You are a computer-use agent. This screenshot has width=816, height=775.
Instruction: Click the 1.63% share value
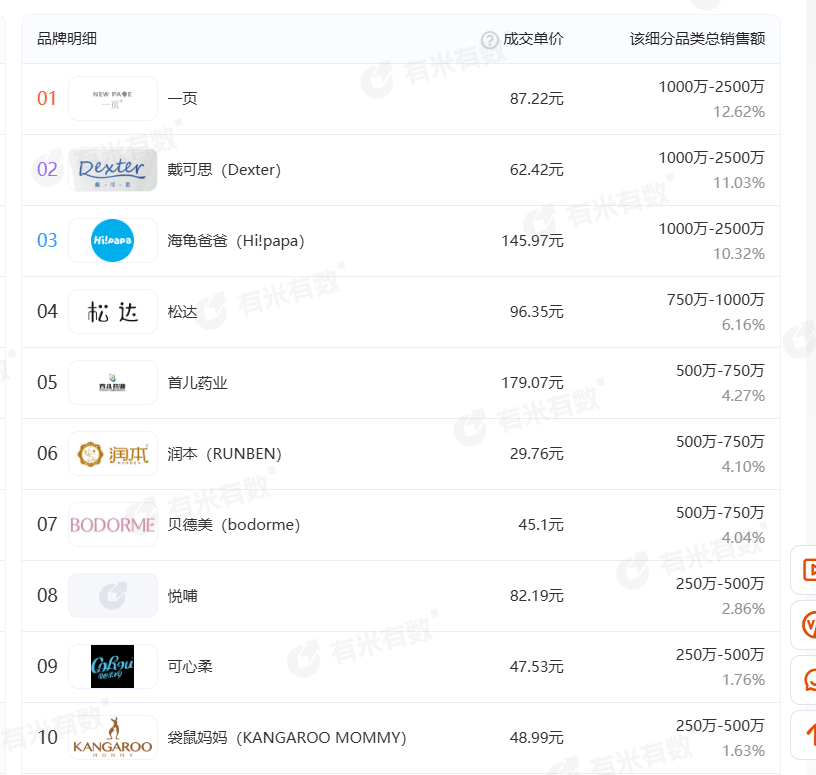coord(743,751)
